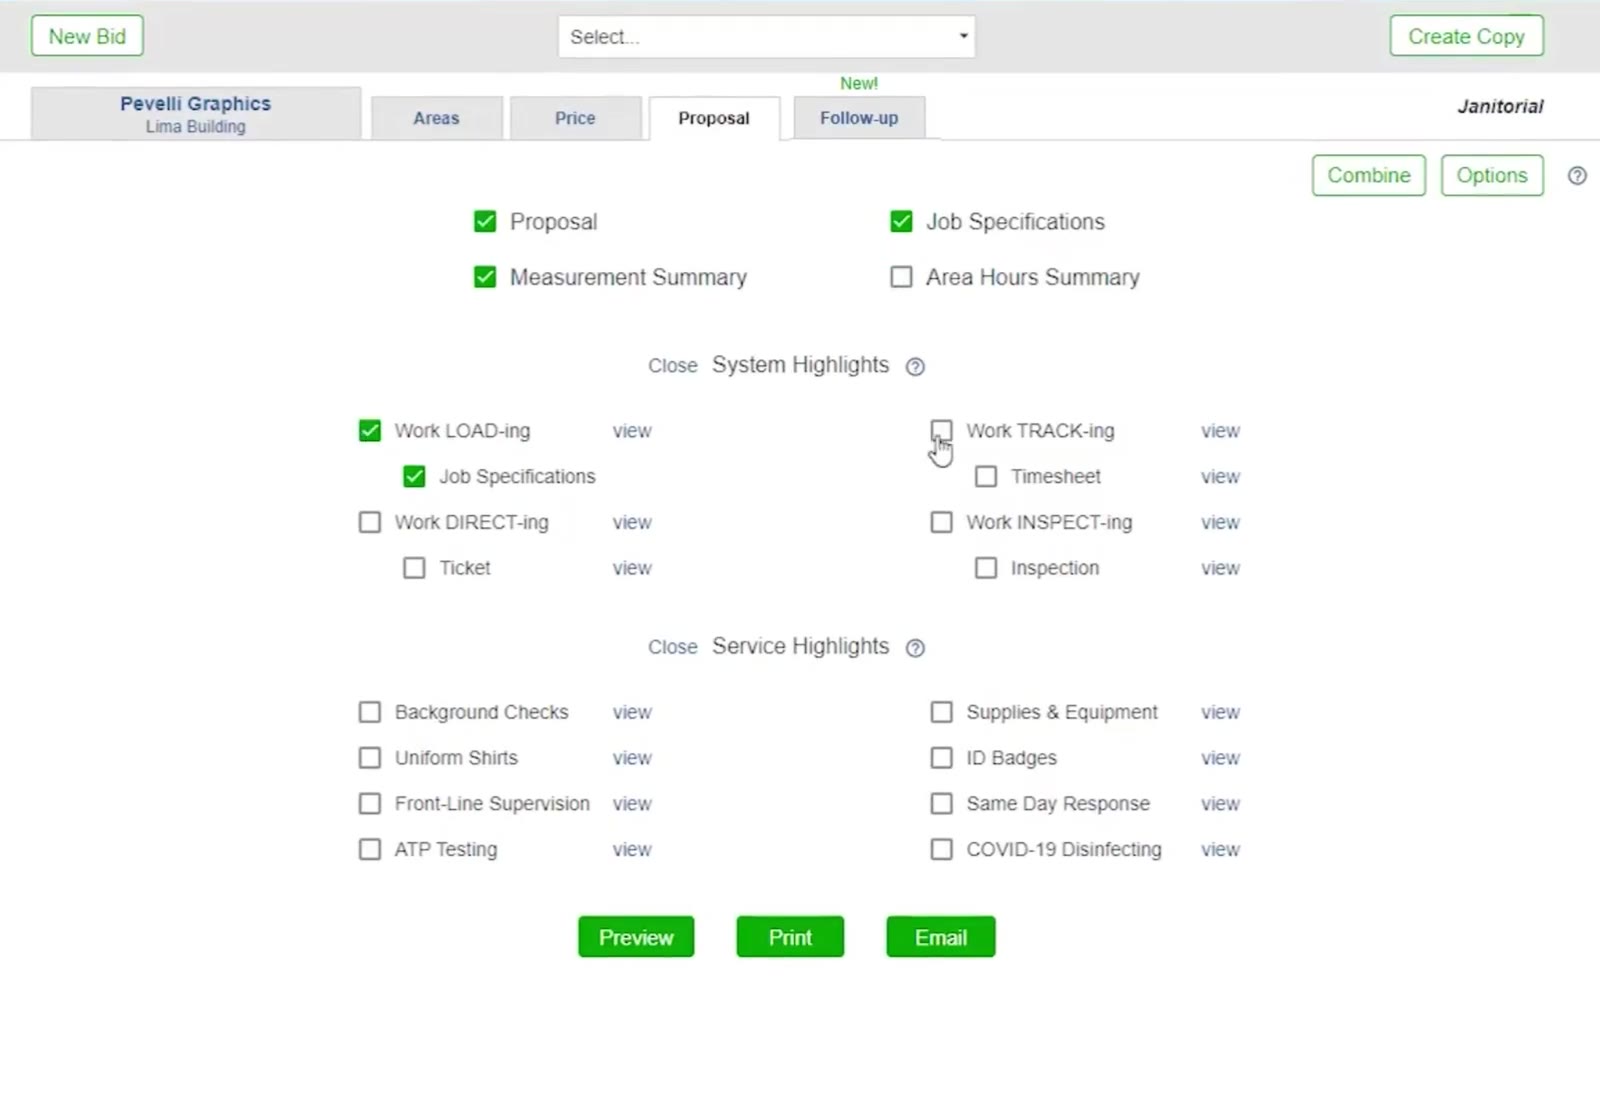Screen dimensions: 1600x1112
Task: View Work DIRECT-ing details
Action: click(x=632, y=522)
